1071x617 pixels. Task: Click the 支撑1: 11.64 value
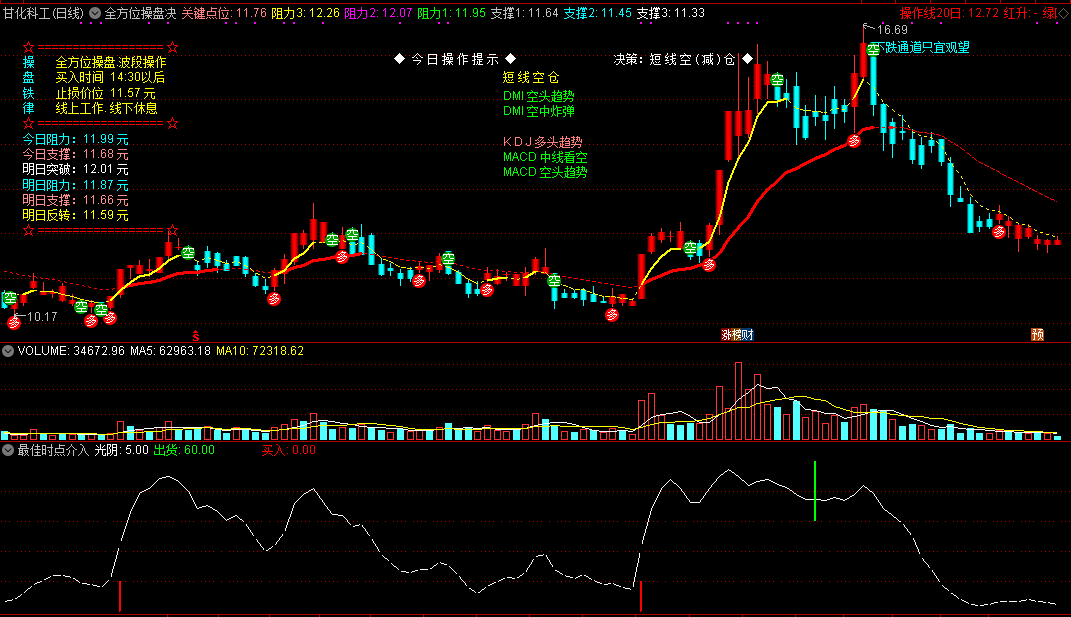[525, 13]
